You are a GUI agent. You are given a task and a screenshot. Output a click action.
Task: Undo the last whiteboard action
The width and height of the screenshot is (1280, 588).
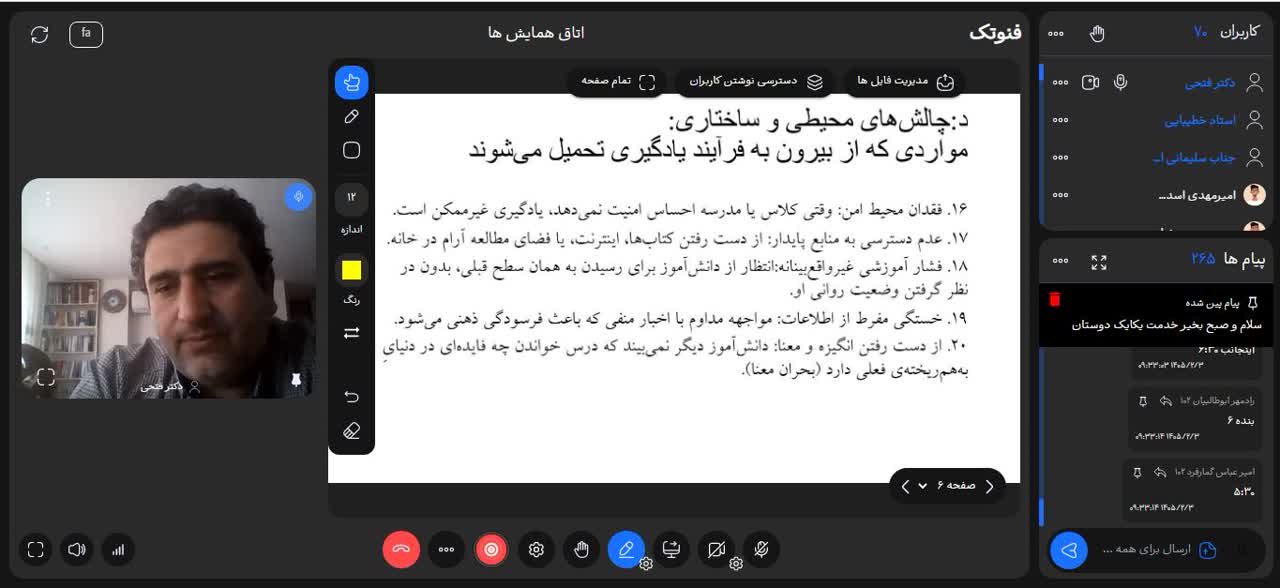pyautogui.click(x=351, y=397)
